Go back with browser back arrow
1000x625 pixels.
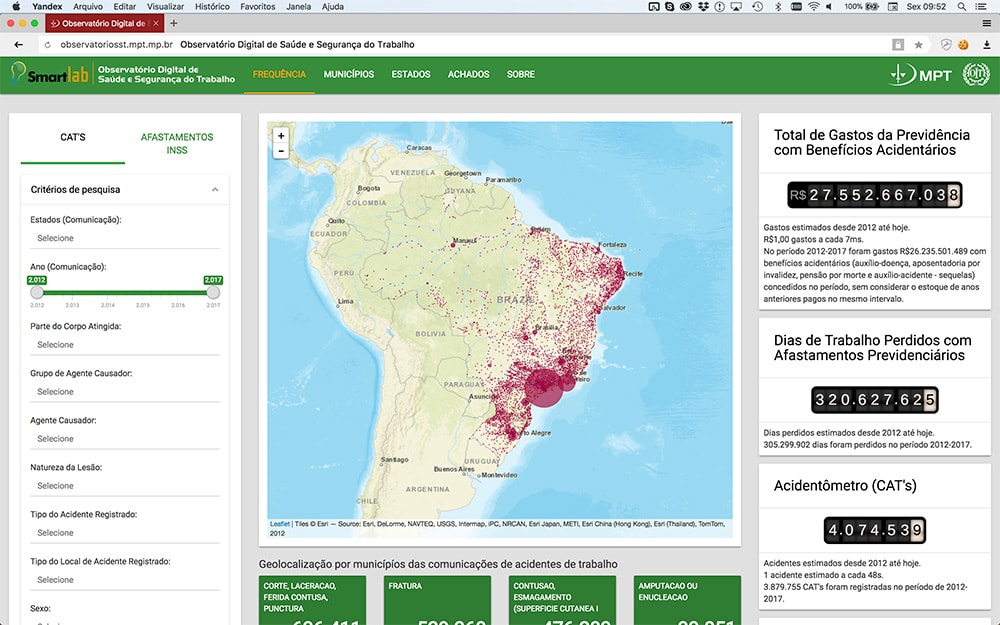18,45
